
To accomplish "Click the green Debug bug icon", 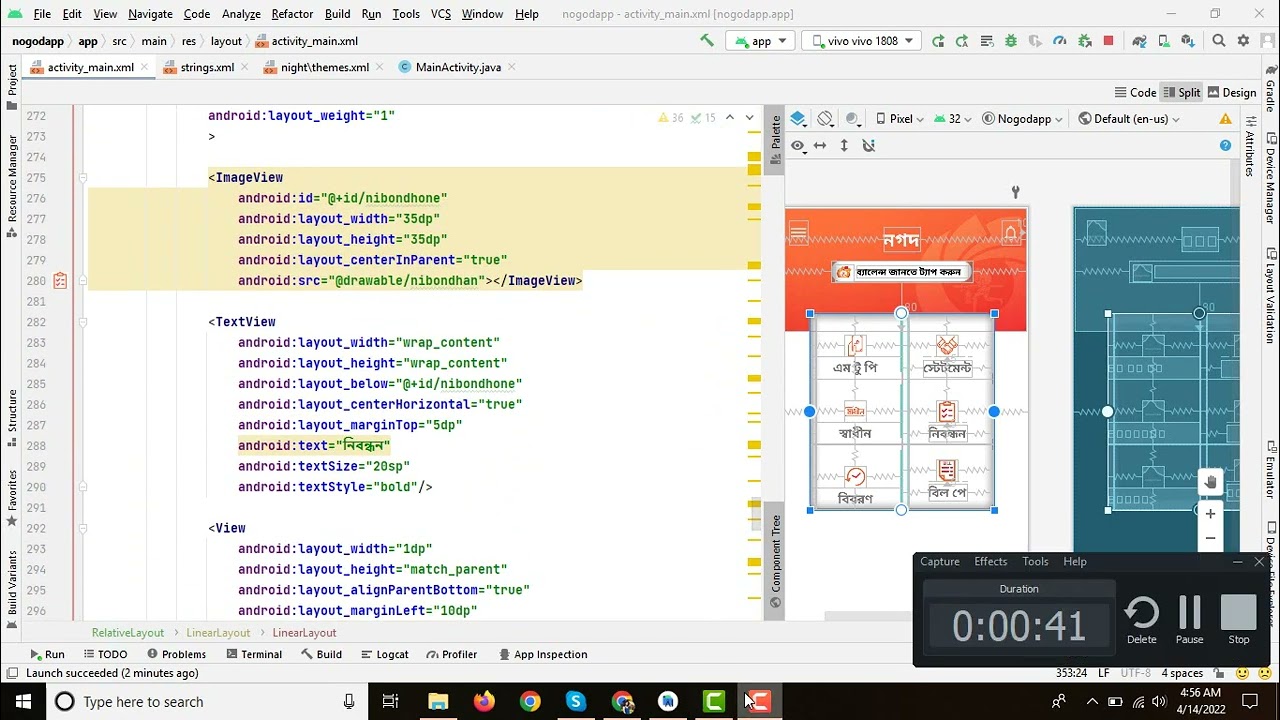I will (x=1011, y=41).
